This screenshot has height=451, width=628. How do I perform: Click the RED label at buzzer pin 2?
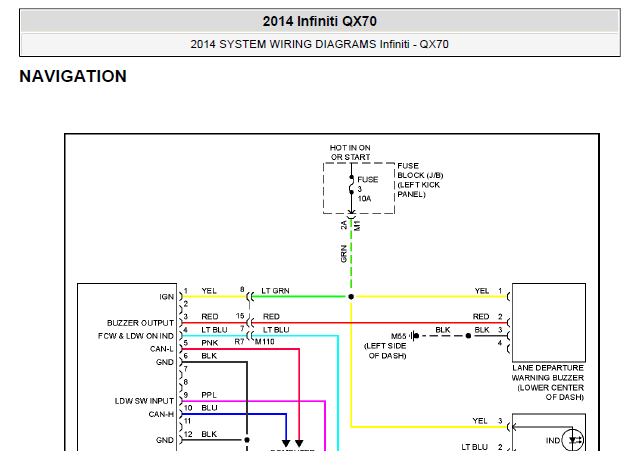click(481, 317)
